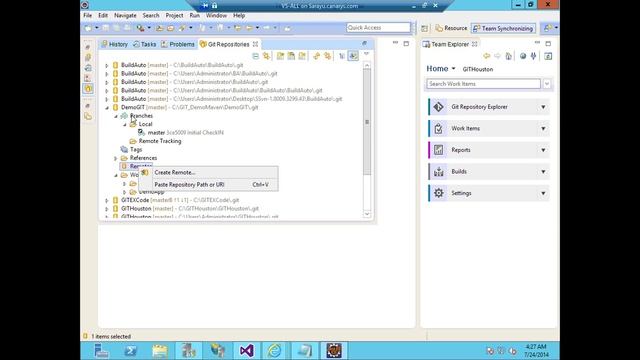Click the Builds icon in Team Explorer

click(x=439, y=172)
